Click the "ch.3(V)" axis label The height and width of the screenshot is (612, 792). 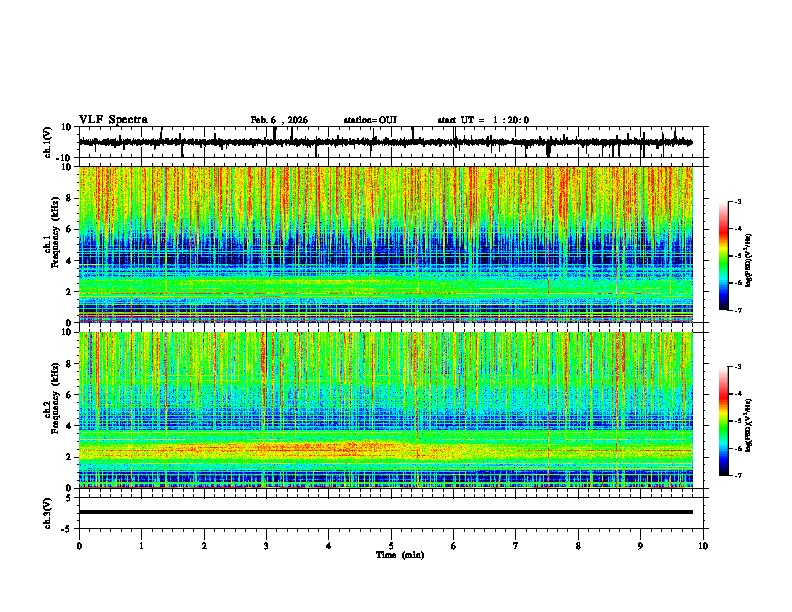48,513
